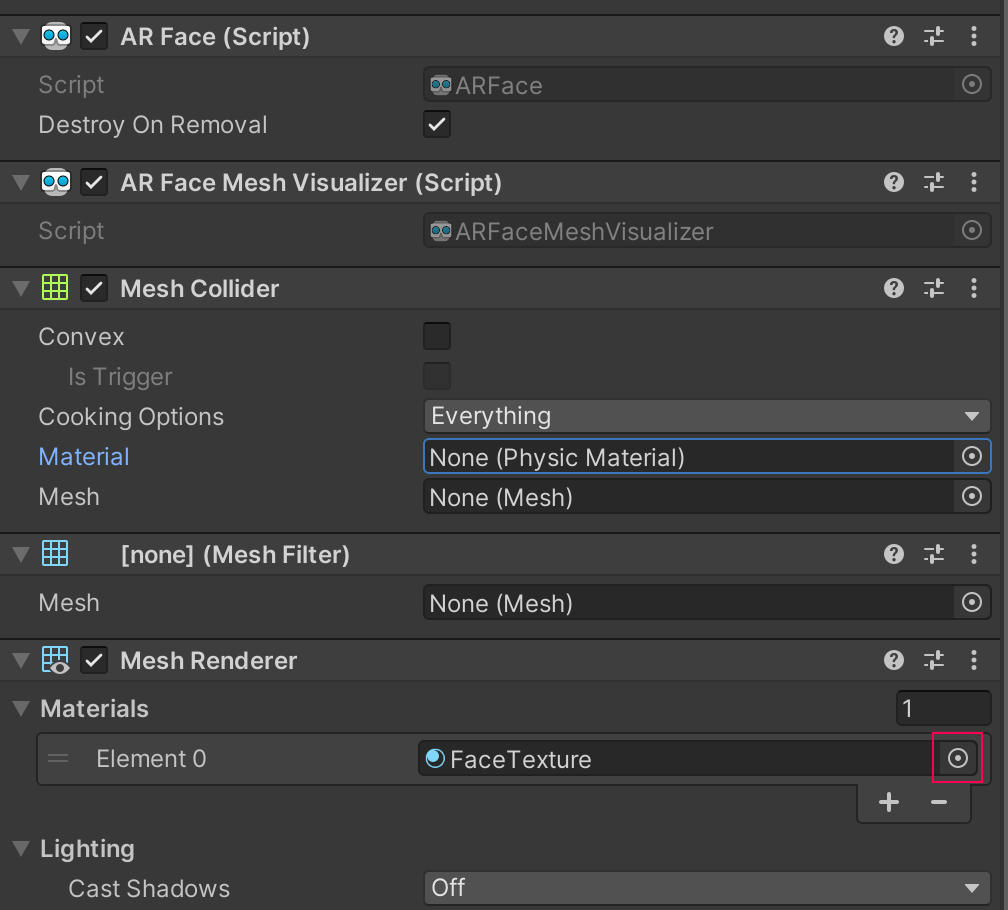This screenshot has height=910, width=1008.
Task: Open the Cast Shadows dropdown
Action: [706, 888]
